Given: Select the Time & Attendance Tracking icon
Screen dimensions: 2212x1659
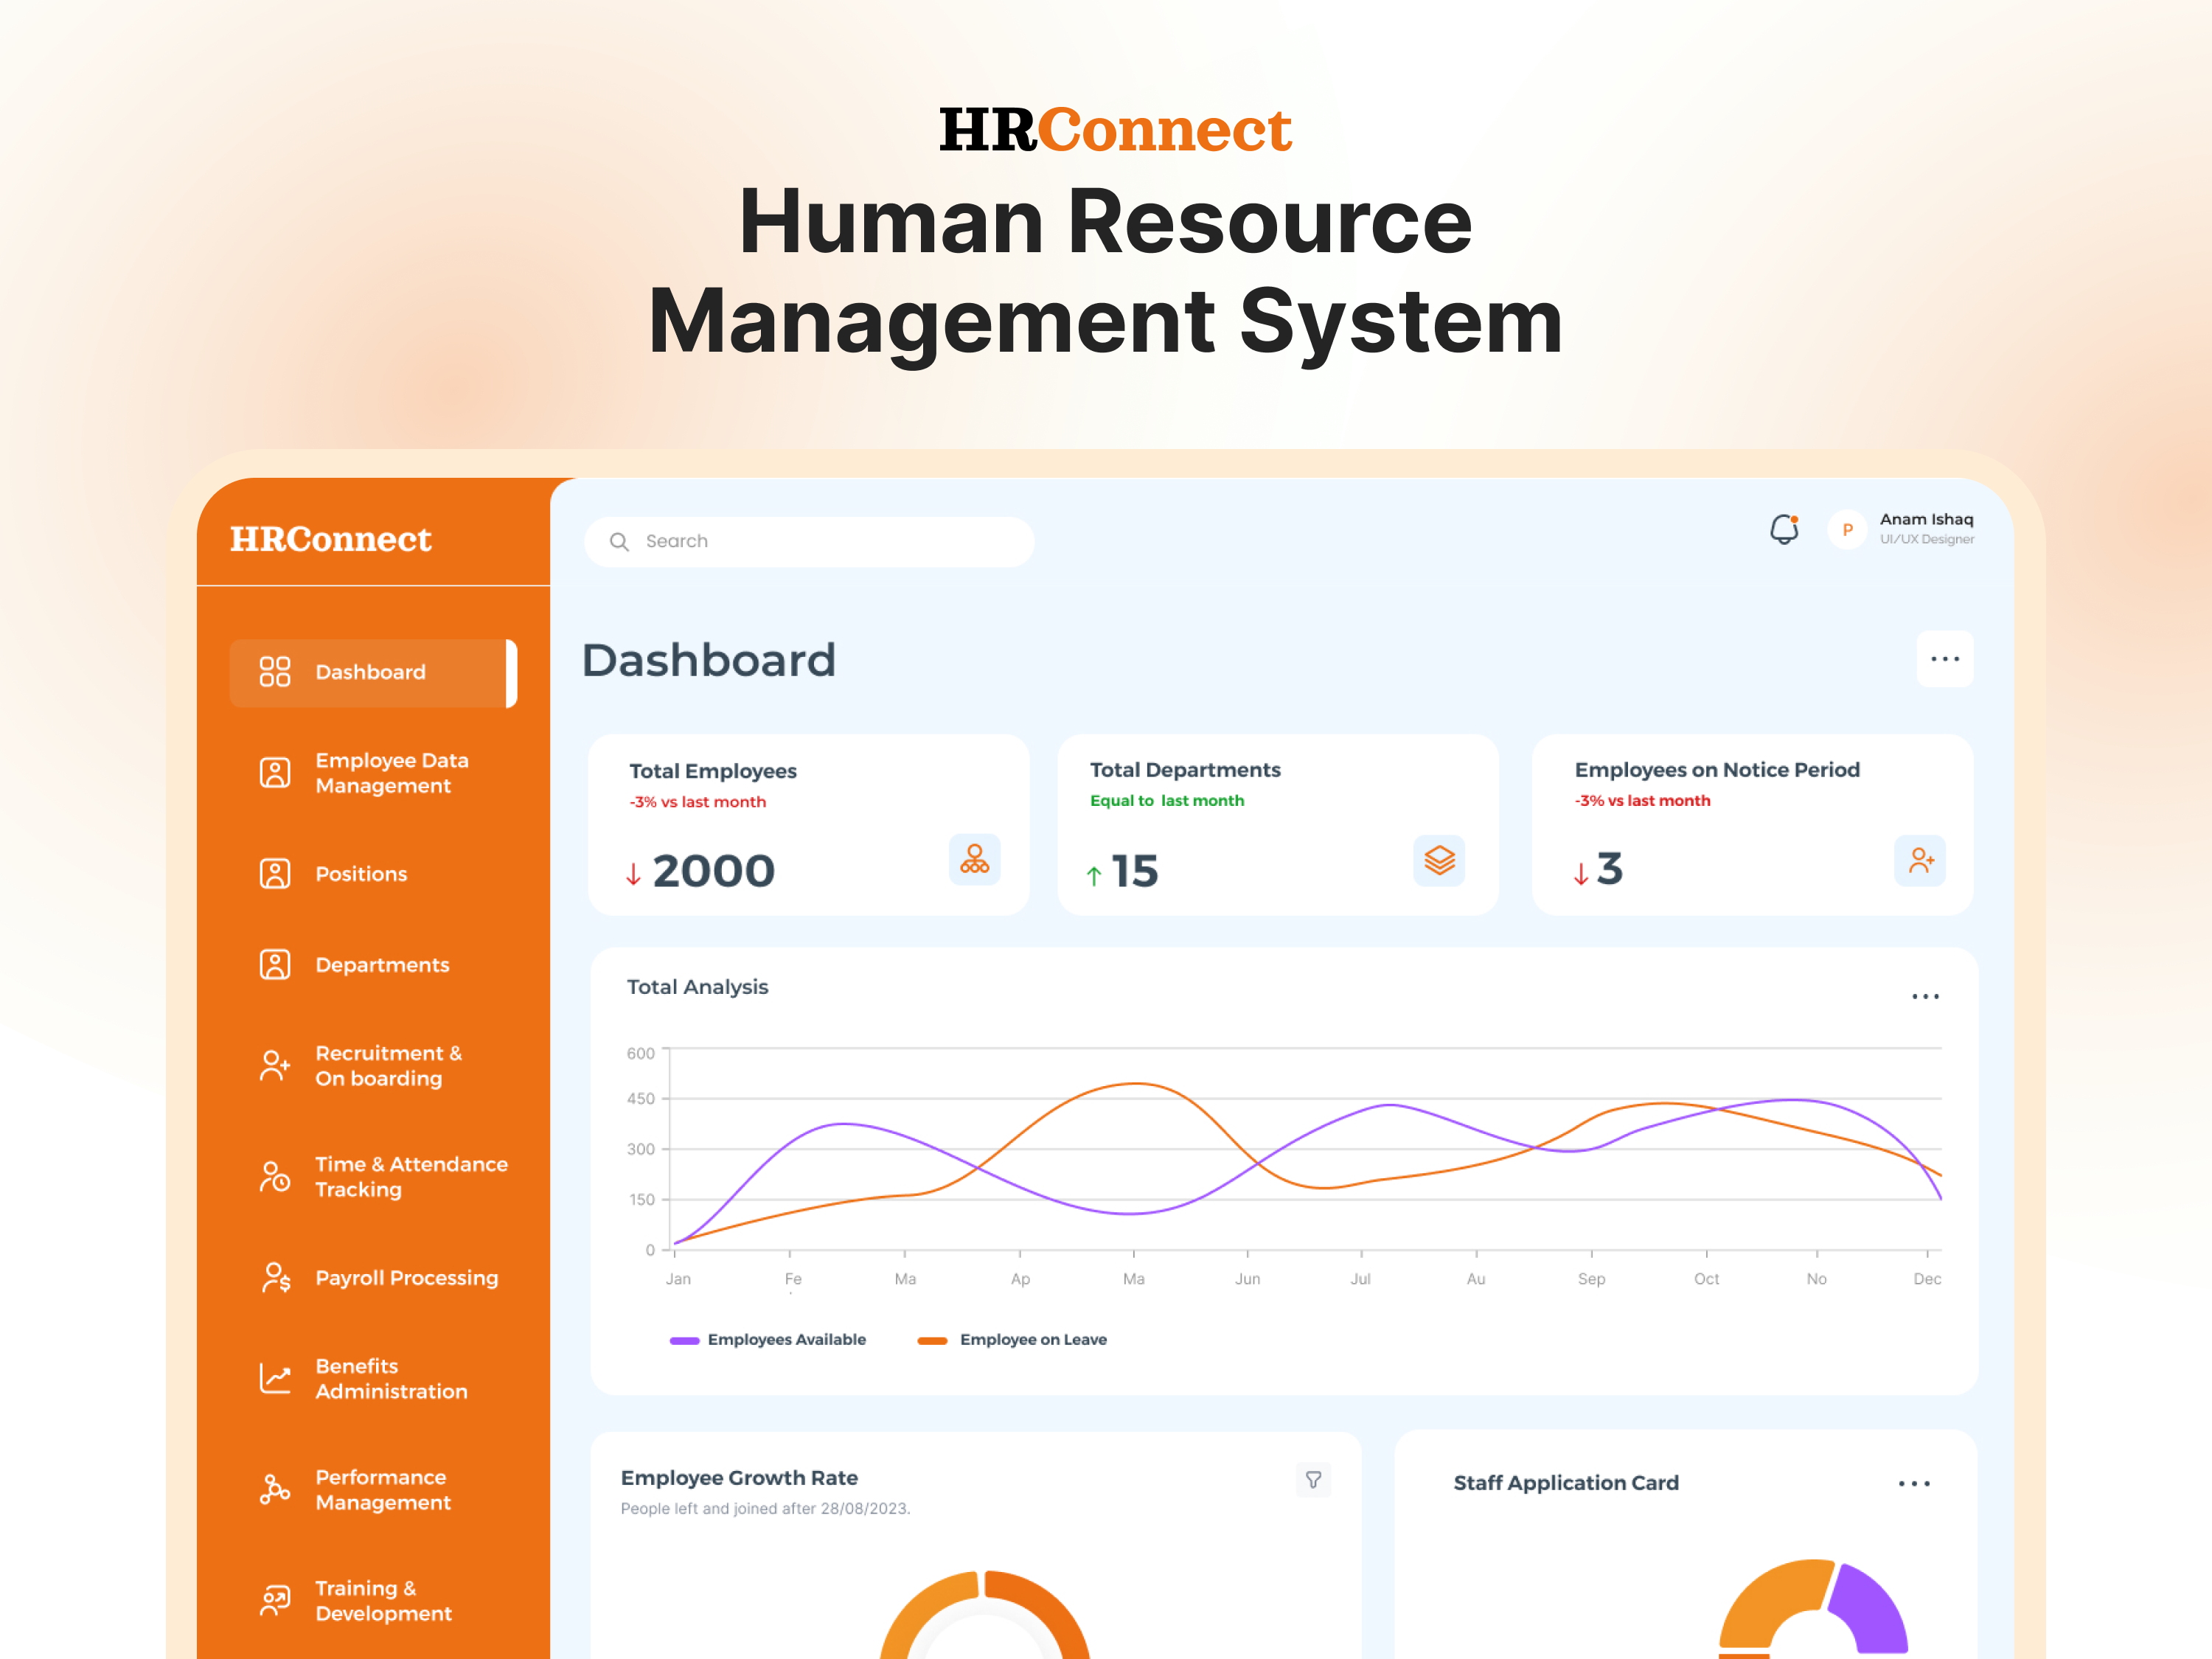Looking at the screenshot, I should (x=275, y=1177).
